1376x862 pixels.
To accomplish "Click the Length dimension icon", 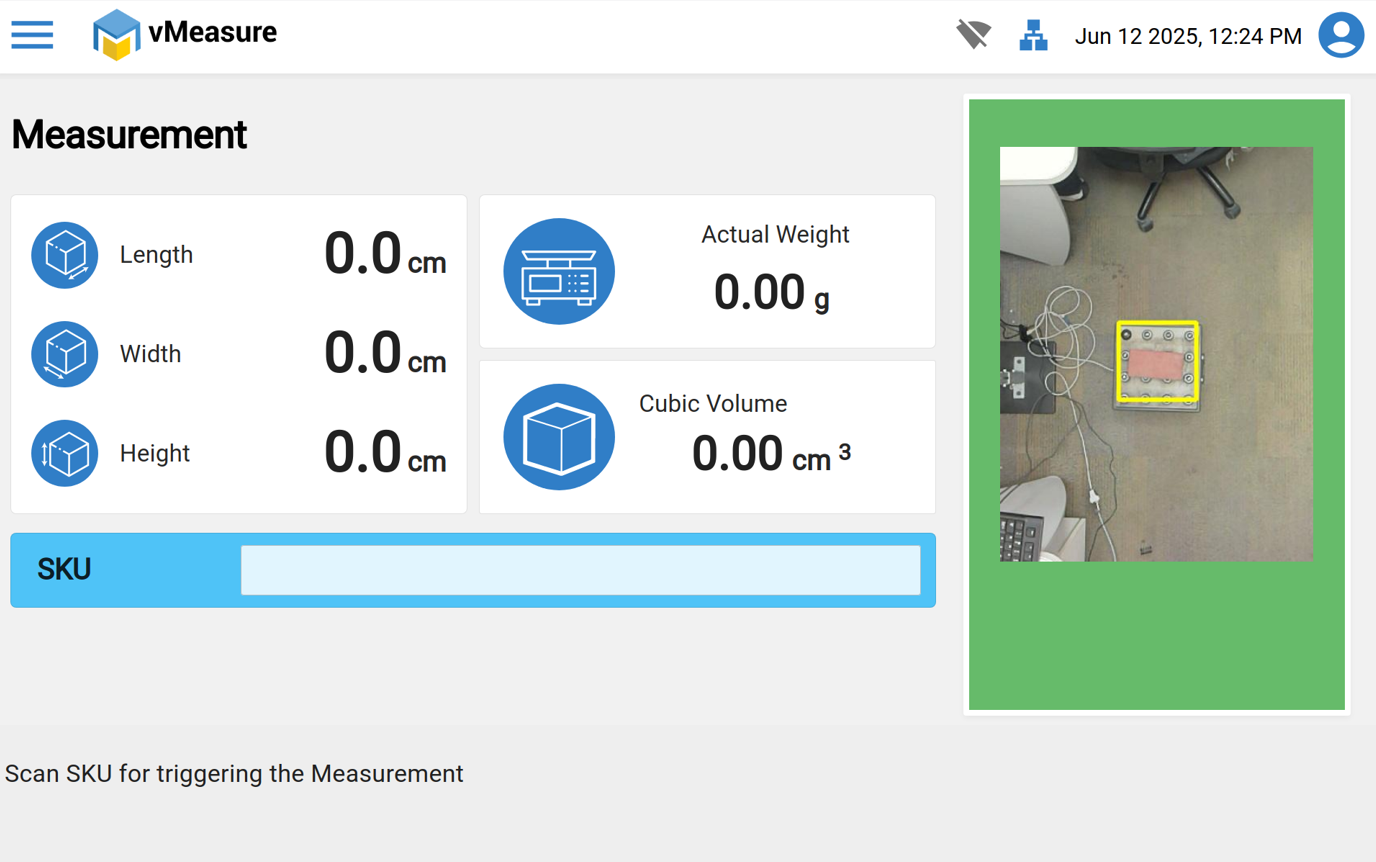I will [65, 255].
